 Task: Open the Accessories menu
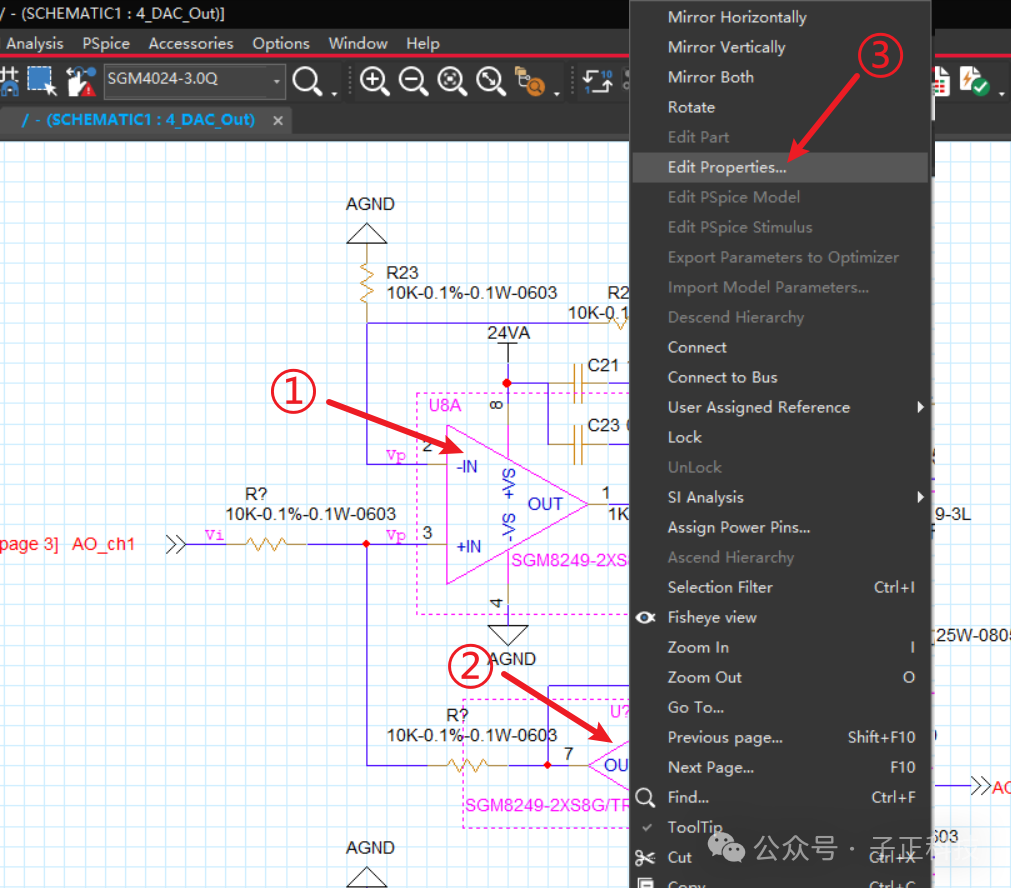191,43
